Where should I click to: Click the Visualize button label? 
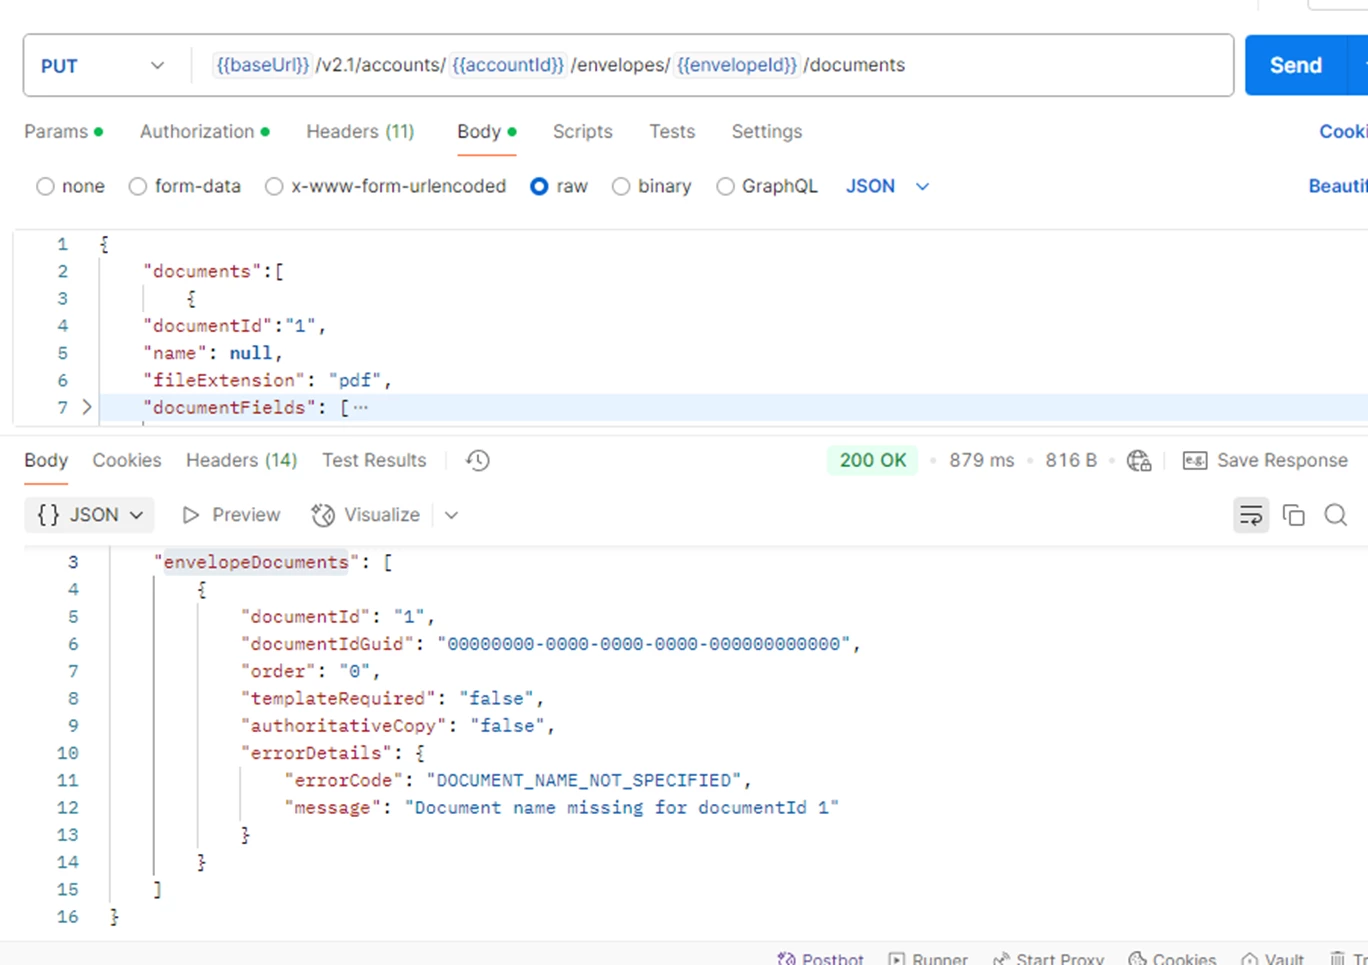(x=382, y=515)
